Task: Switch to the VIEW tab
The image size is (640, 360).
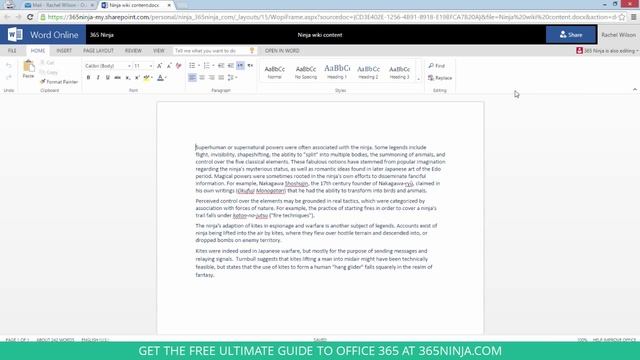Action: click(x=159, y=51)
